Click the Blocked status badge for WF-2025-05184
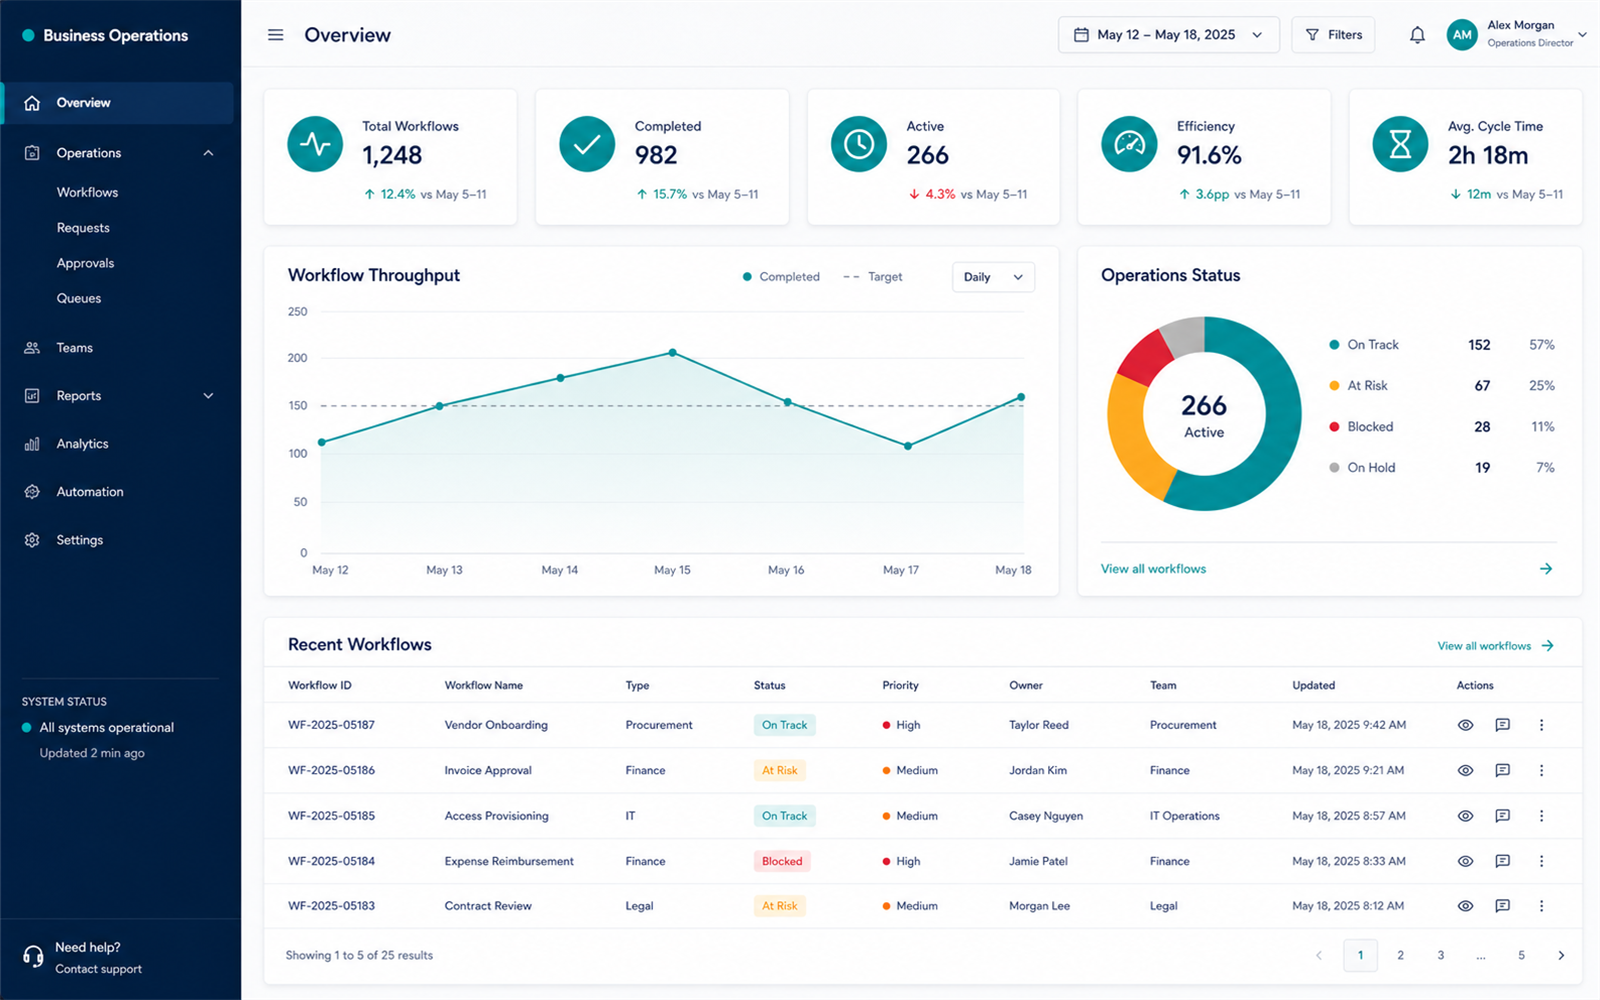 point(781,861)
